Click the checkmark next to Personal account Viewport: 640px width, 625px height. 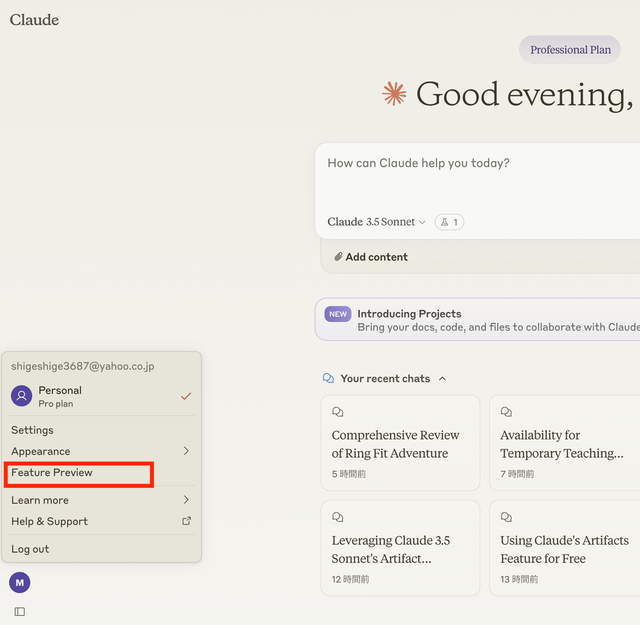pos(186,396)
